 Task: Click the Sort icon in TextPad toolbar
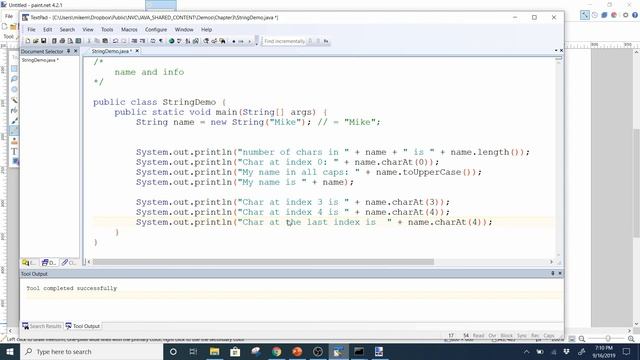(187, 41)
